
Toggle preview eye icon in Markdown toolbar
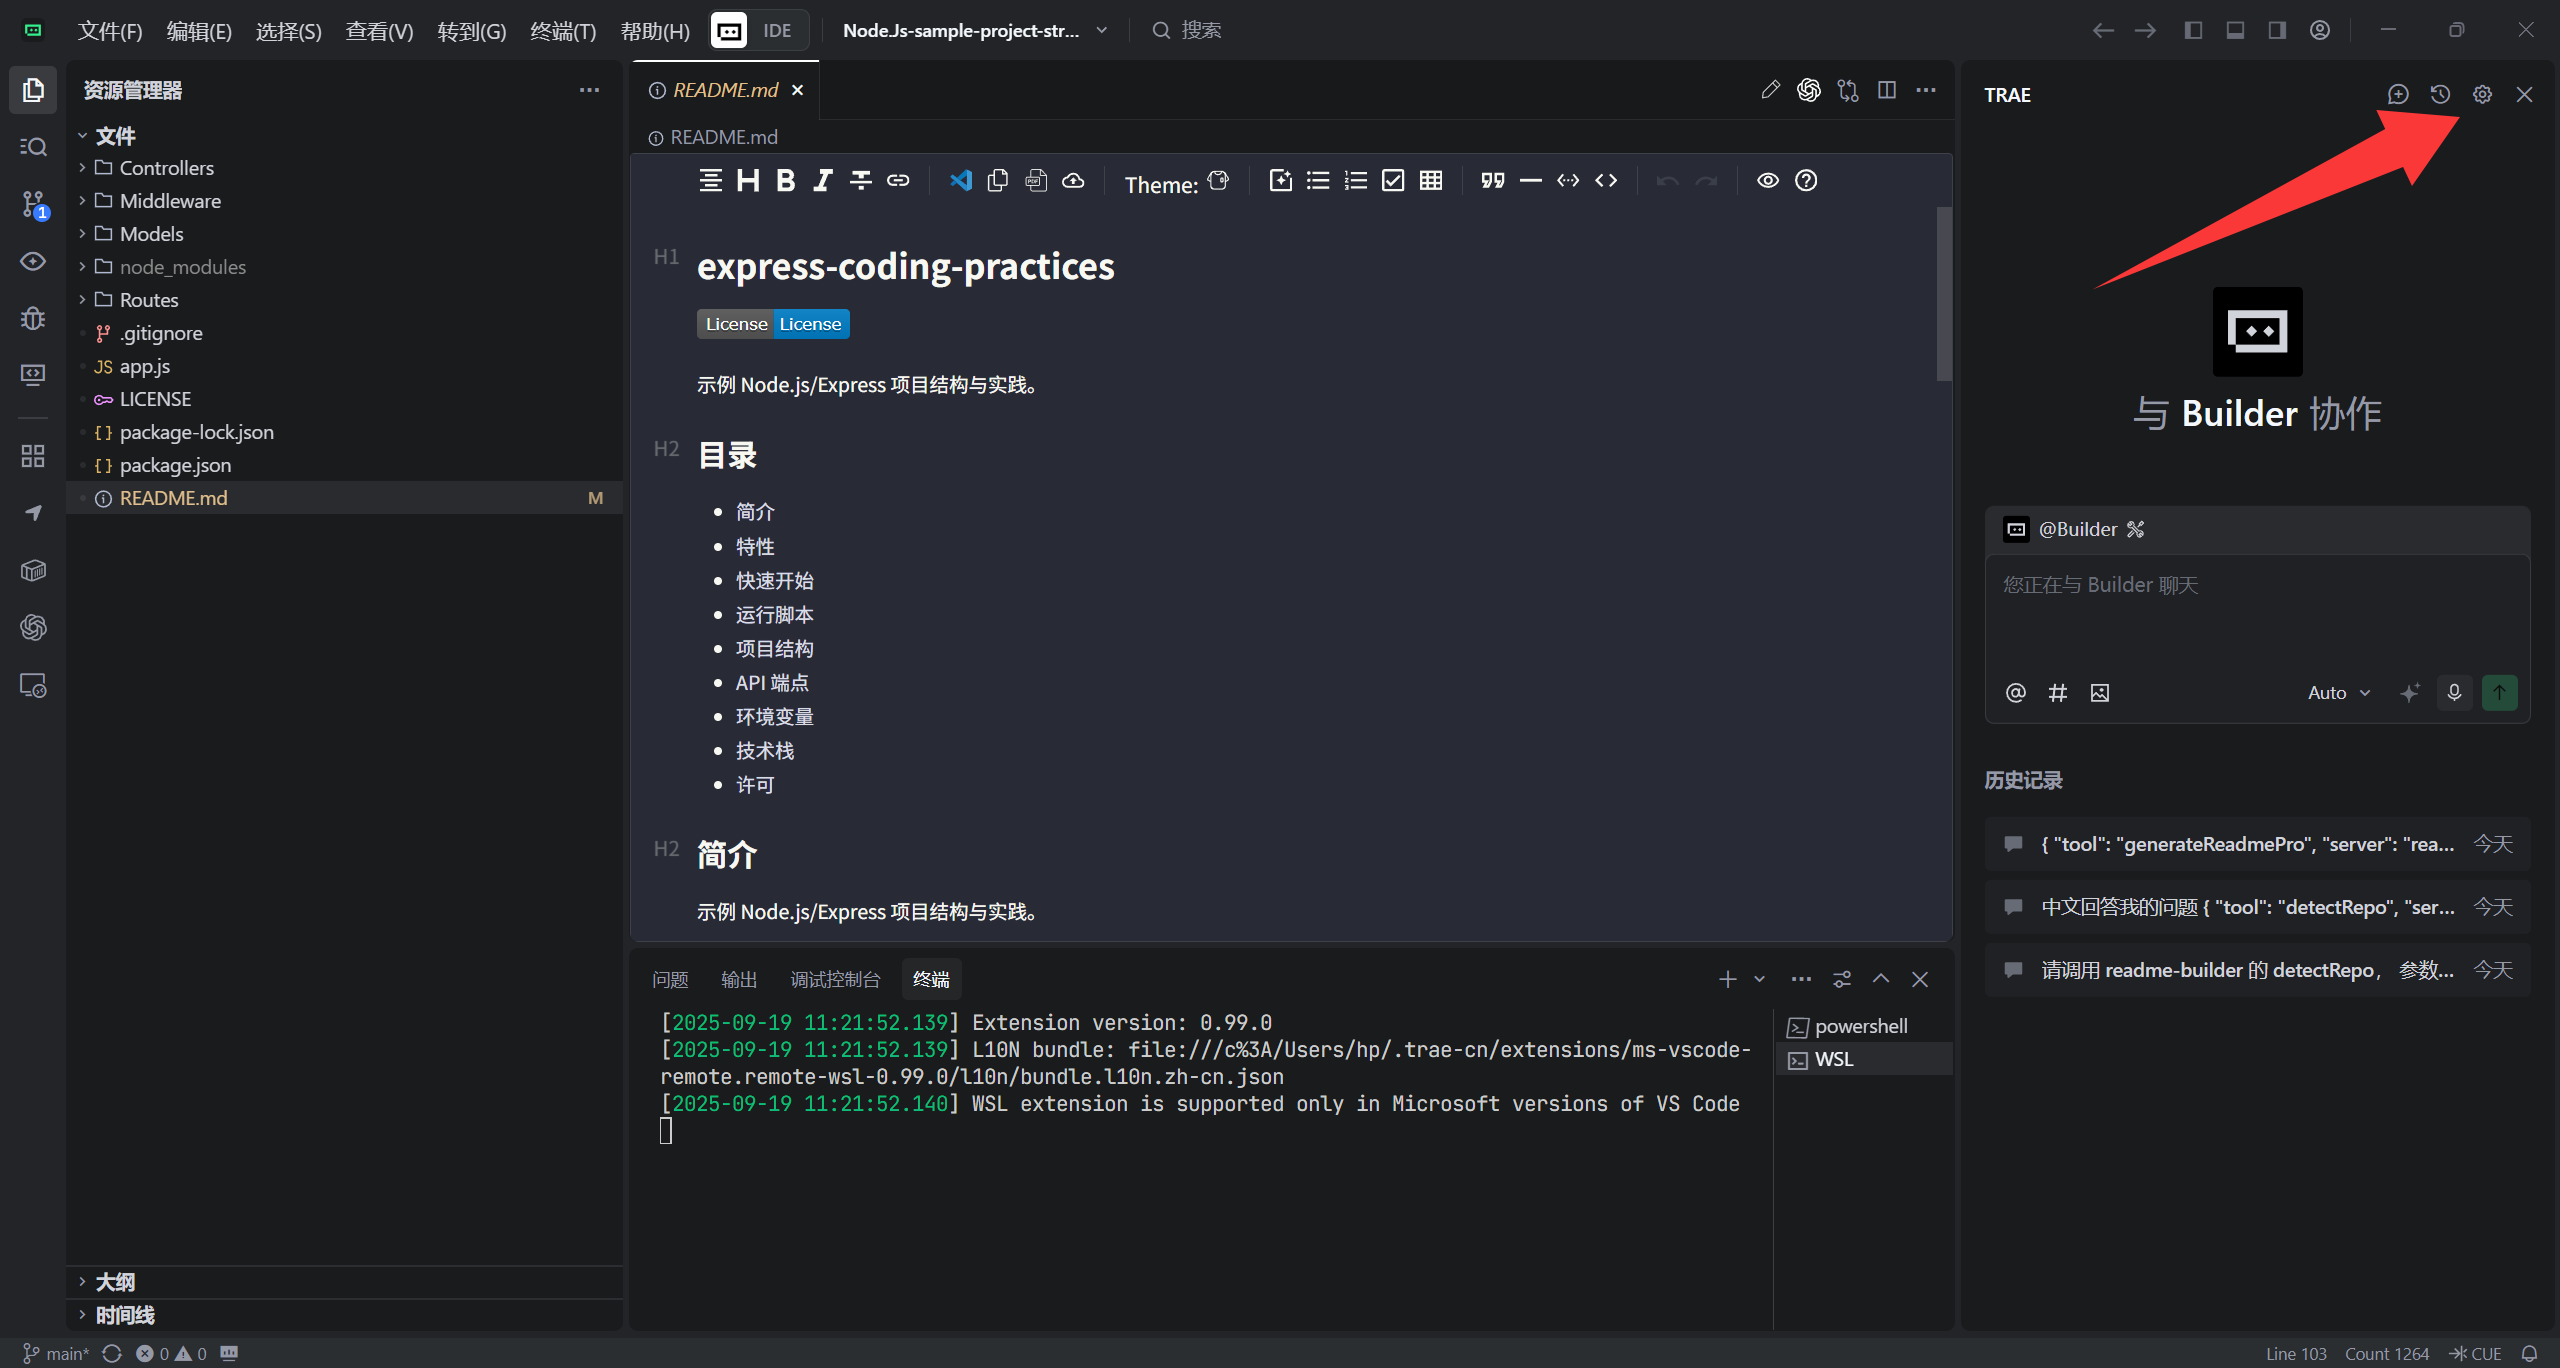pos(1768,180)
